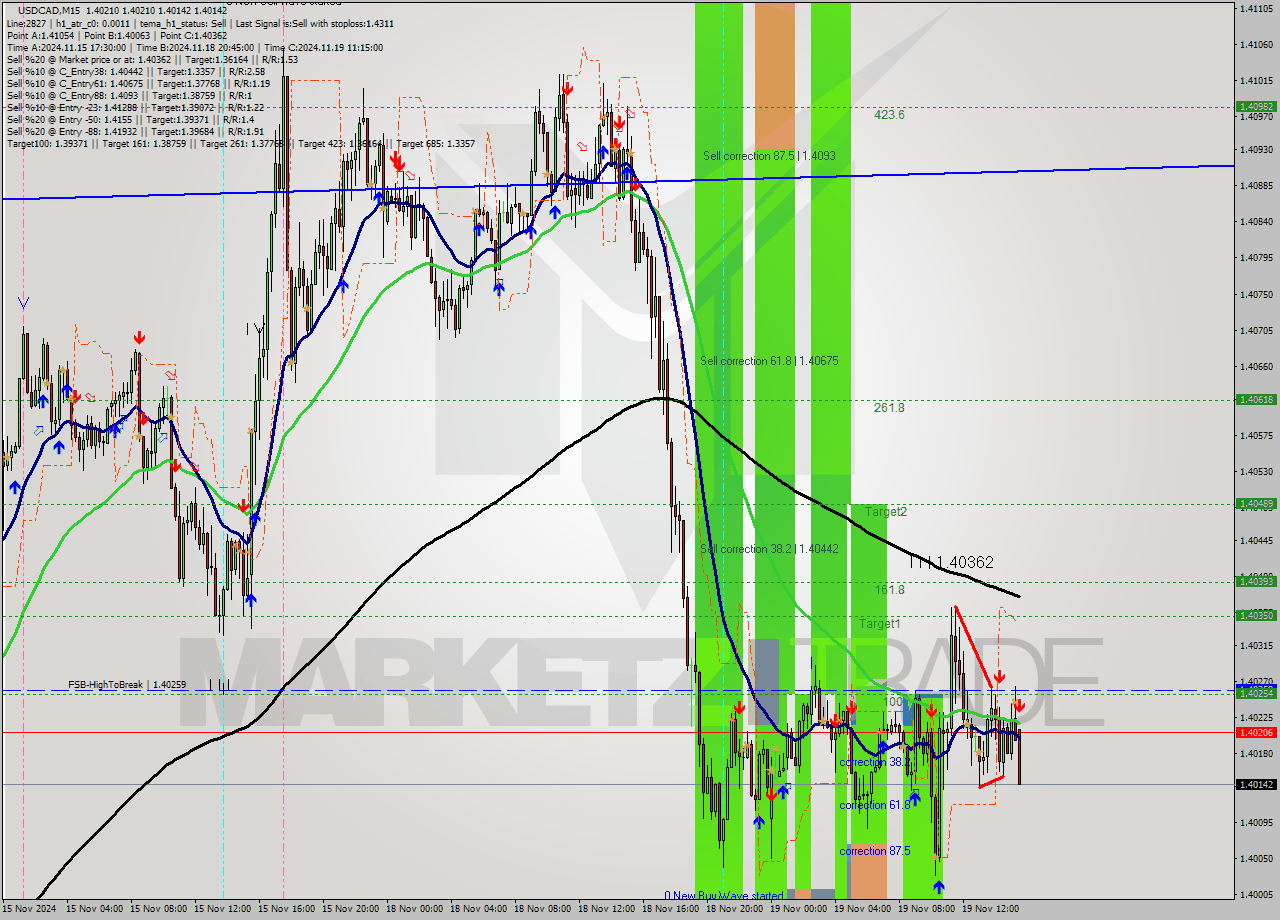Select the short red ascending trendline near 1.40142

[x=991, y=781]
